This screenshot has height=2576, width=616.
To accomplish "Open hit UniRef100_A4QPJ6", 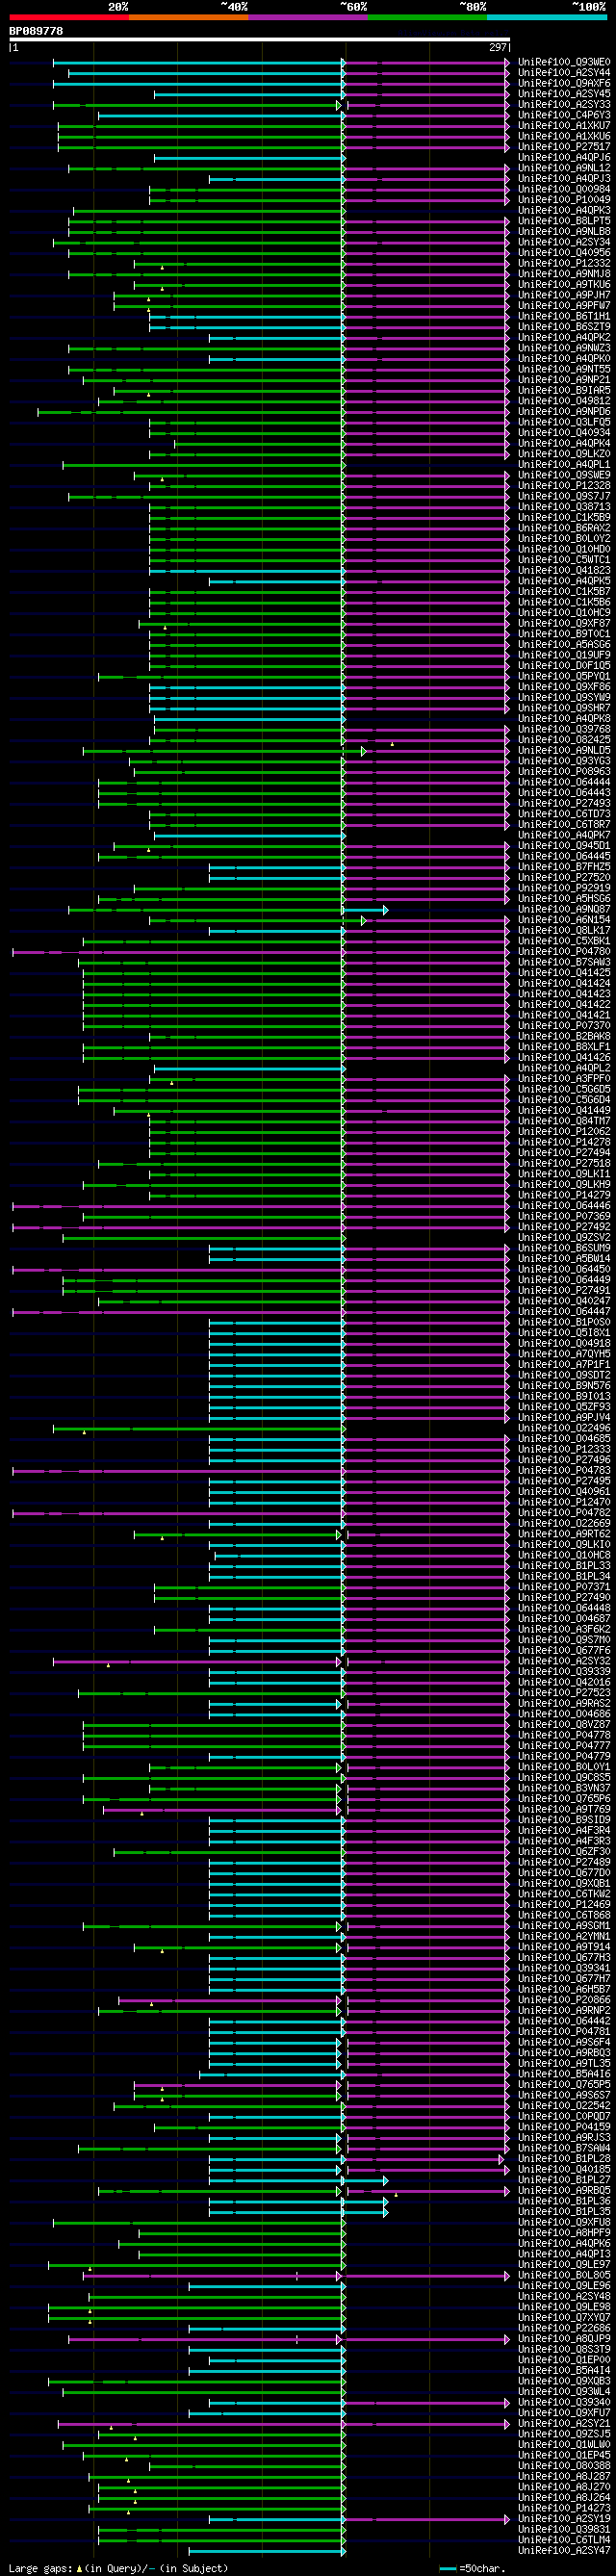I will pos(564,158).
